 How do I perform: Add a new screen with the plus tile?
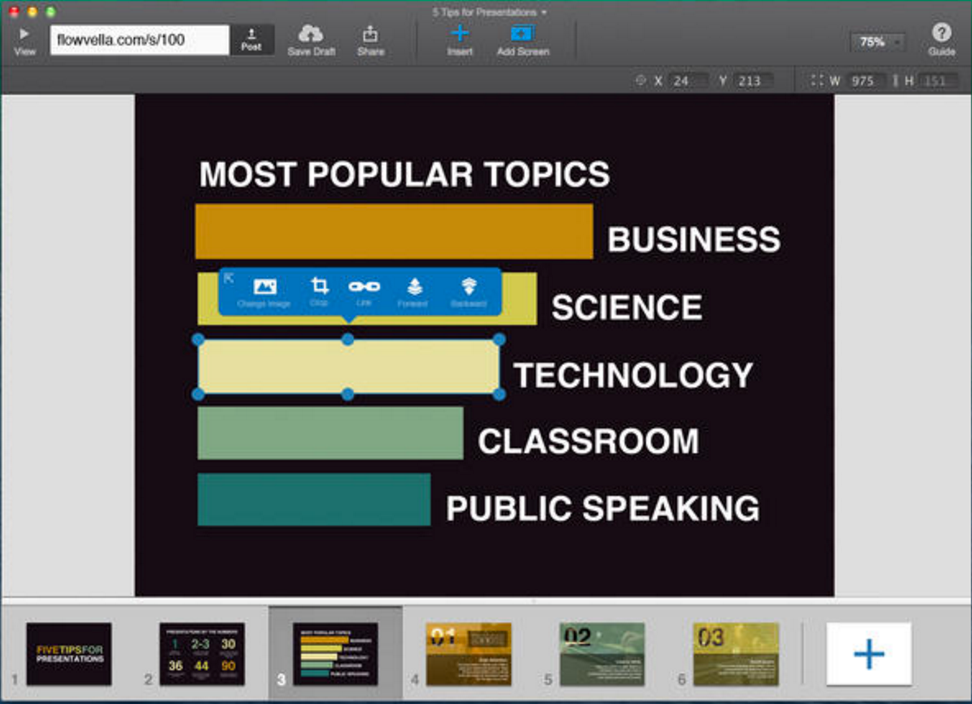[x=868, y=654]
